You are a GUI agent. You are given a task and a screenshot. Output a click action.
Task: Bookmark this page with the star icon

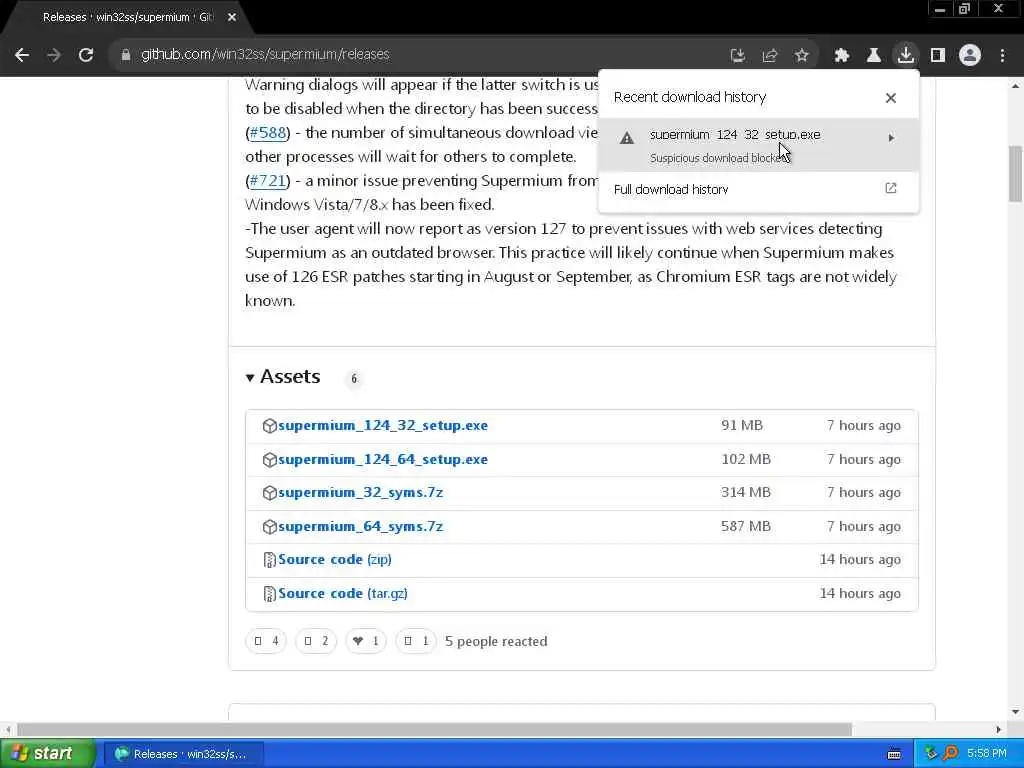pyautogui.click(x=801, y=56)
